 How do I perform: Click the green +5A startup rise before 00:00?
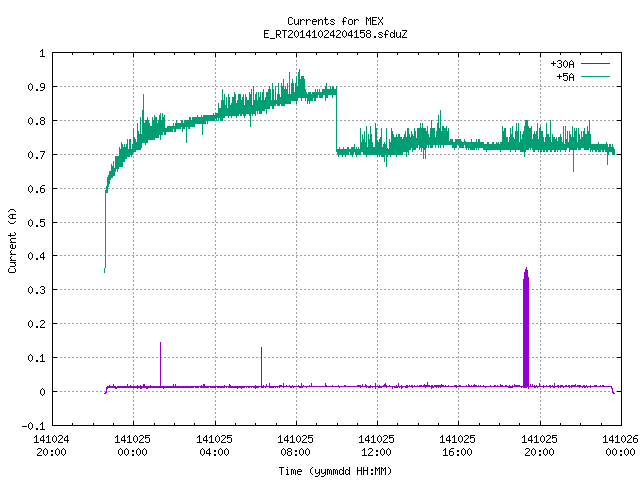[x=105, y=231]
